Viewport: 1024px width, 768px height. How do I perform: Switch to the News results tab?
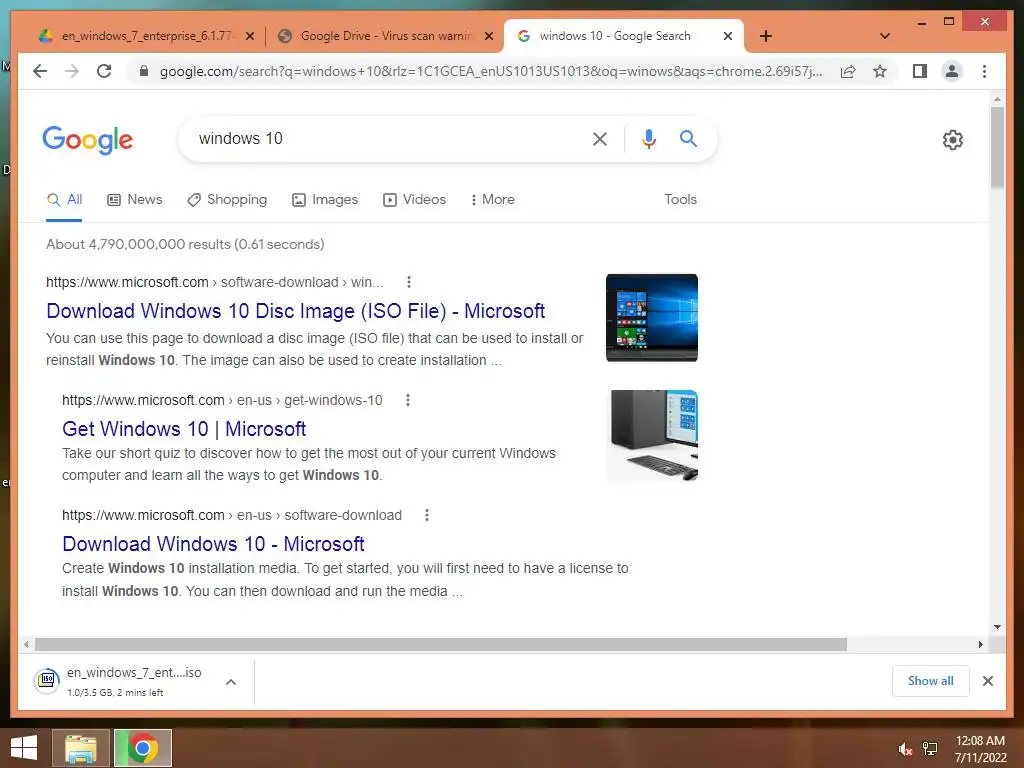pyautogui.click(x=135, y=199)
